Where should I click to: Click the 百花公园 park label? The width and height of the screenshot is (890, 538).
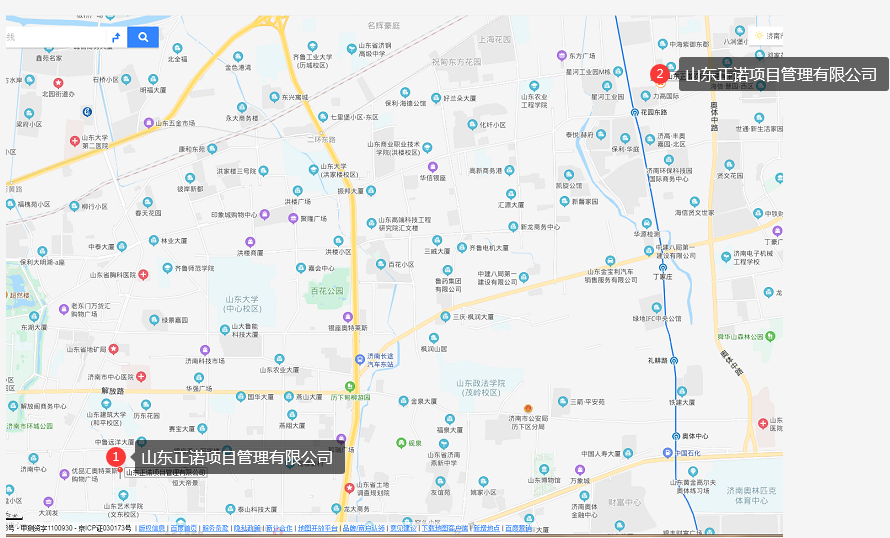[x=327, y=291]
